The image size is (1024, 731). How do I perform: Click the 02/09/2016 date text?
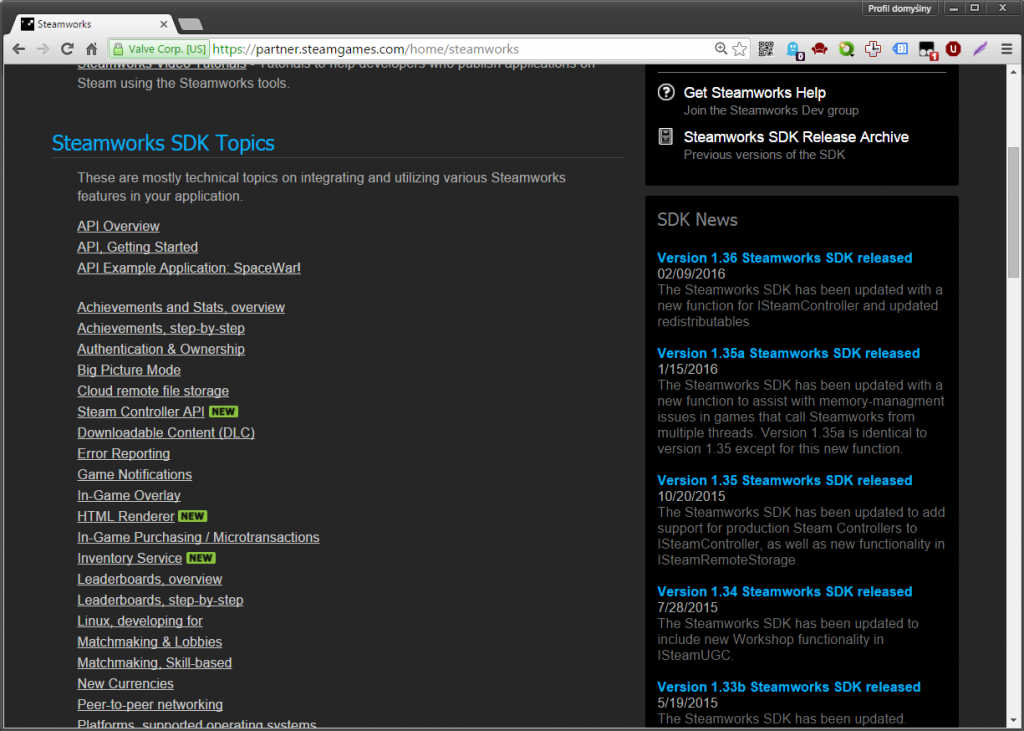pos(691,274)
